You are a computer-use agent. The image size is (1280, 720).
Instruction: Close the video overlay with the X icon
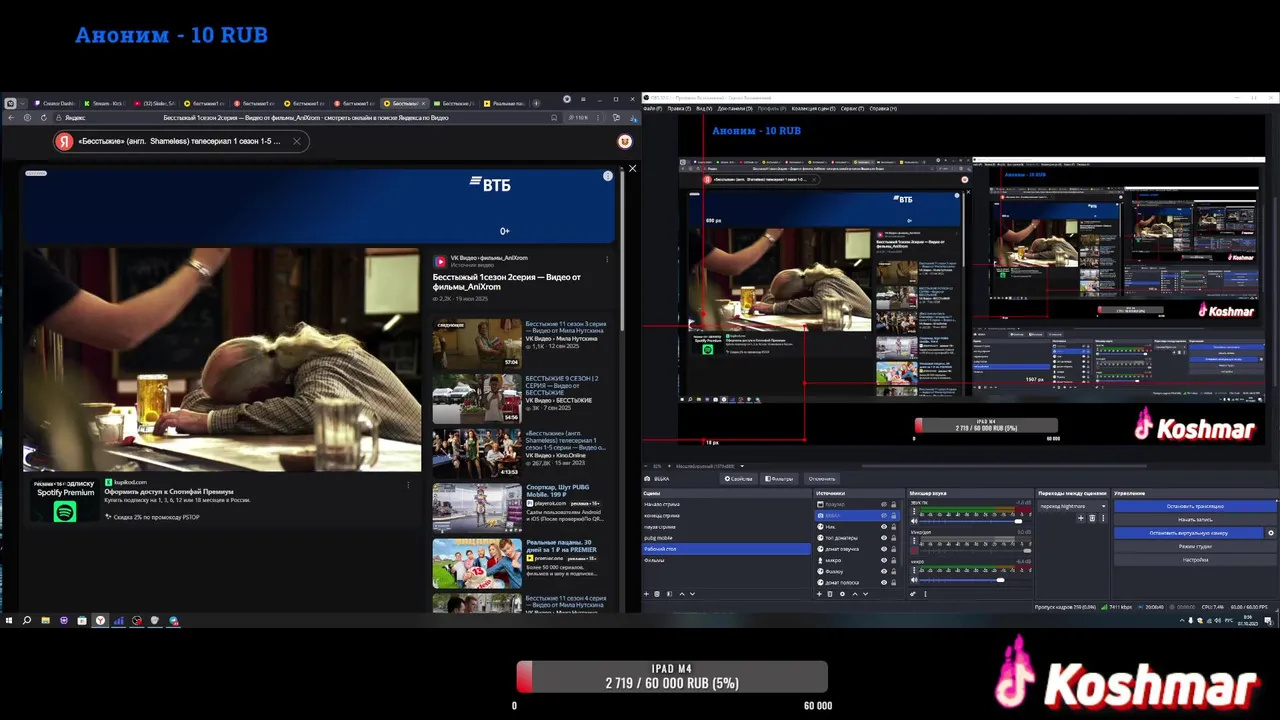pos(632,168)
